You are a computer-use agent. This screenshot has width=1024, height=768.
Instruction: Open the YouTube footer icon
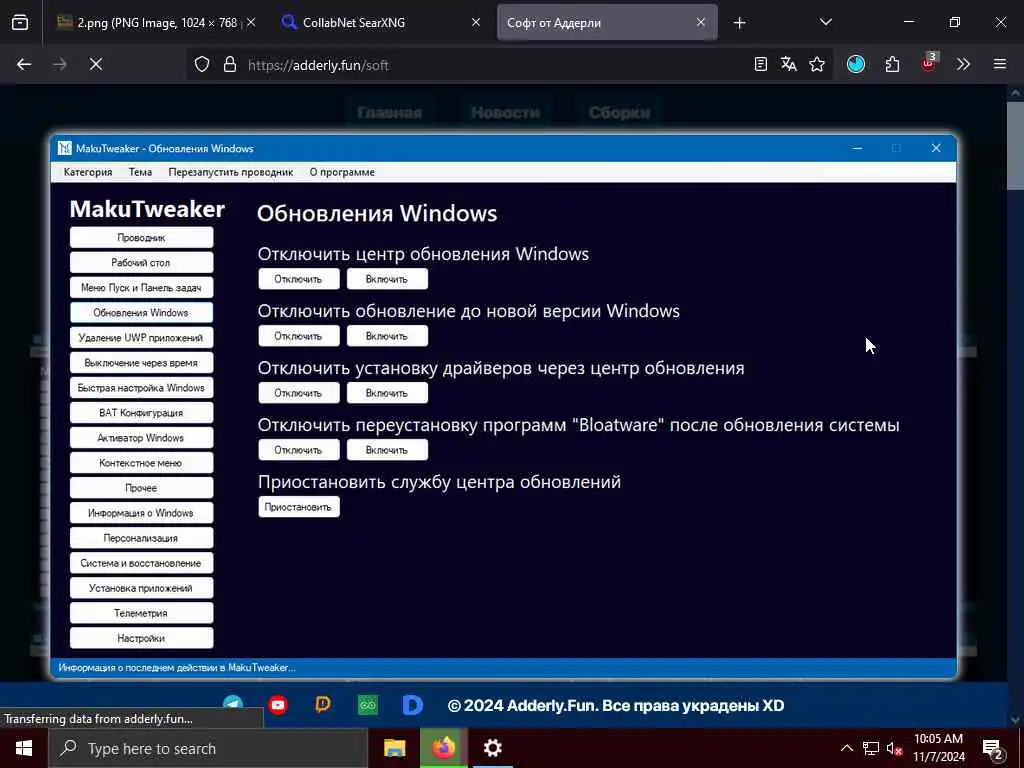click(278, 705)
